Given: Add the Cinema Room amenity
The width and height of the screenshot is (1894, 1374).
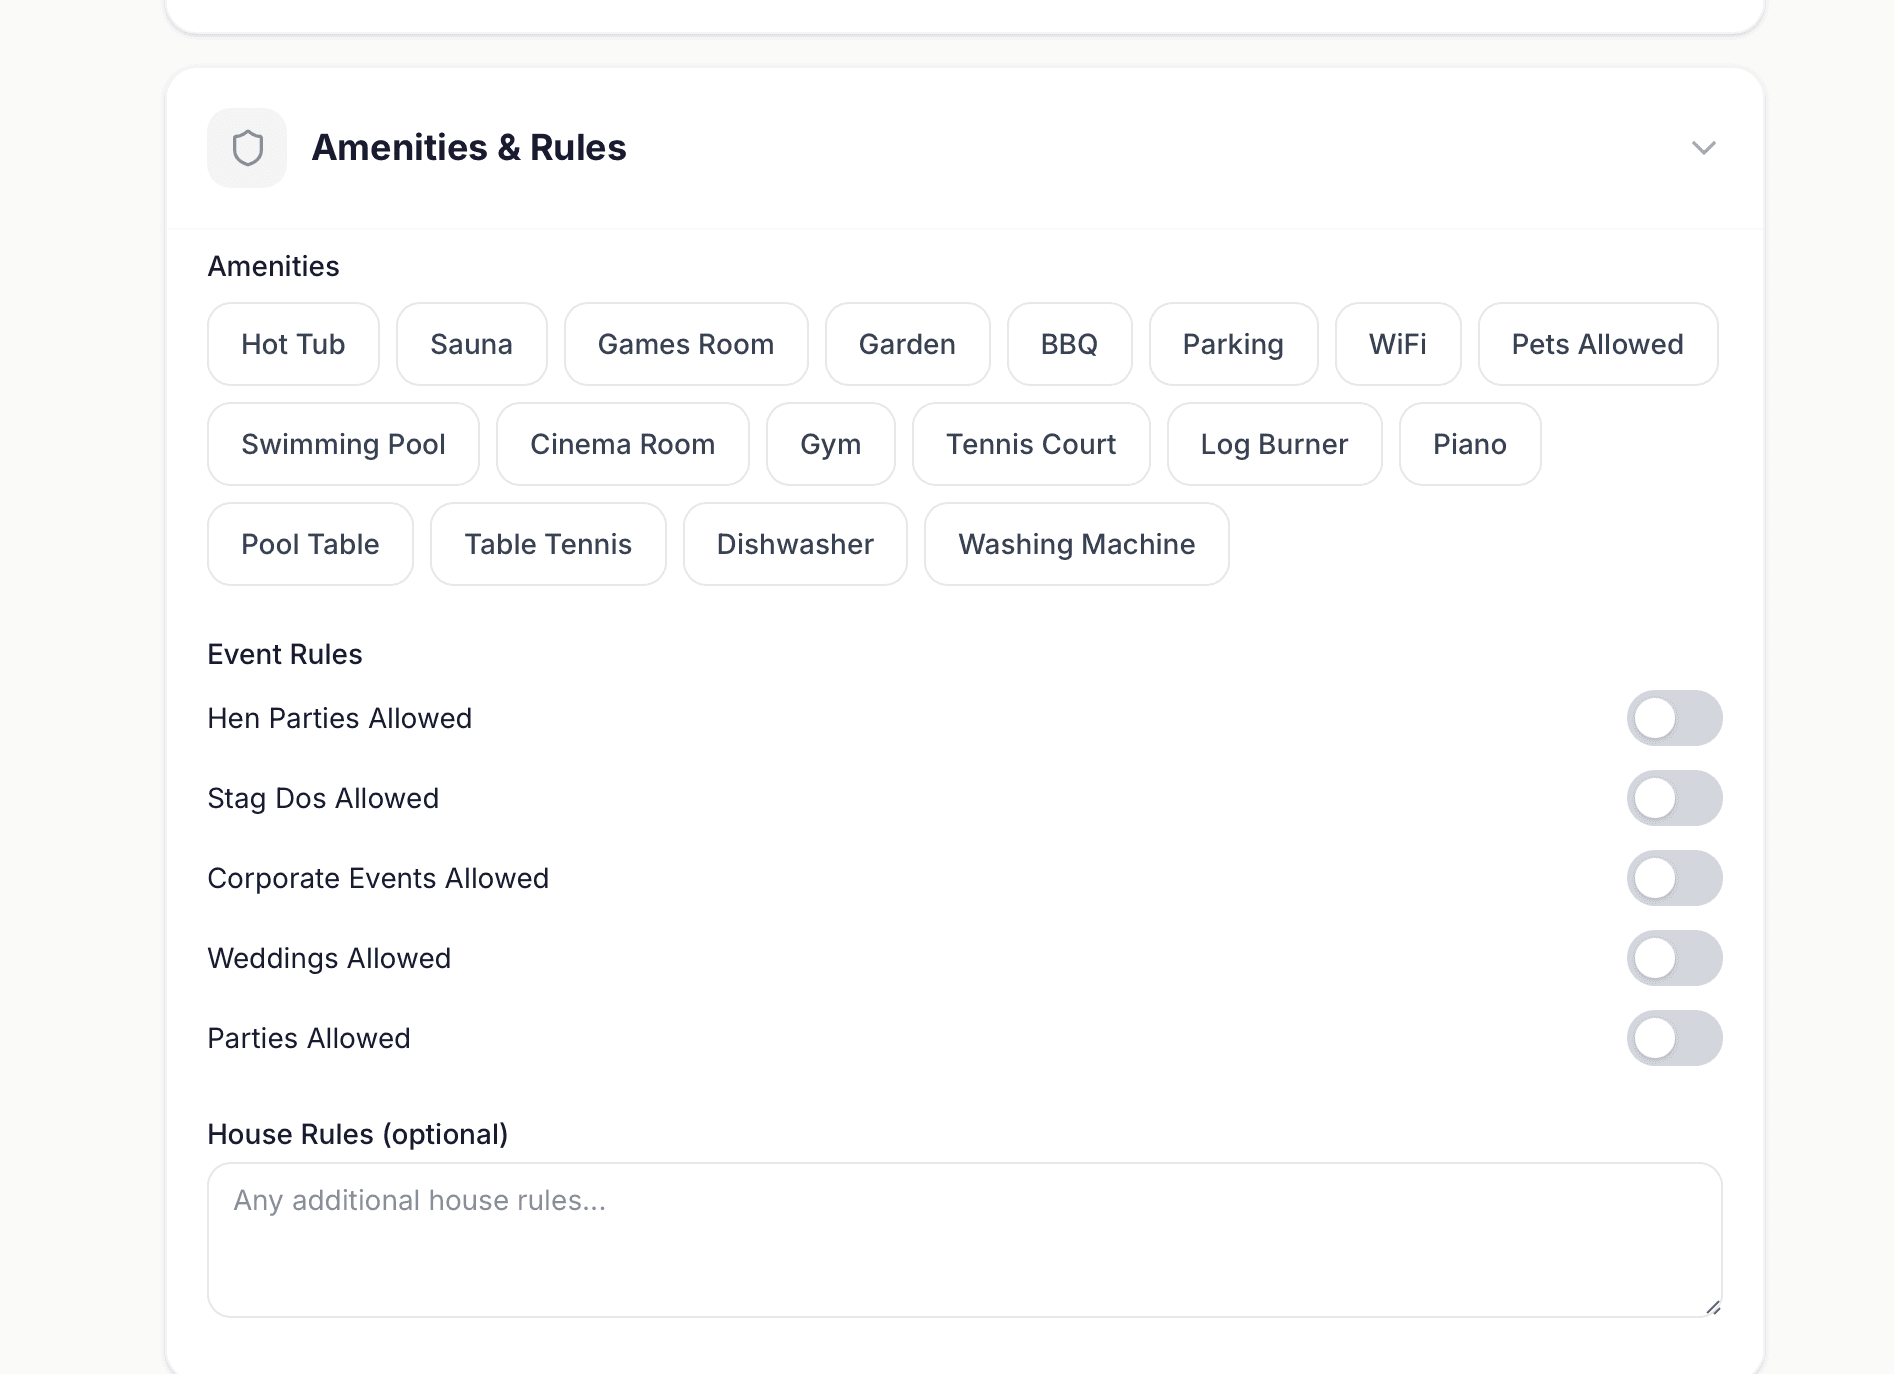Looking at the screenshot, I should click(x=622, y=444).
